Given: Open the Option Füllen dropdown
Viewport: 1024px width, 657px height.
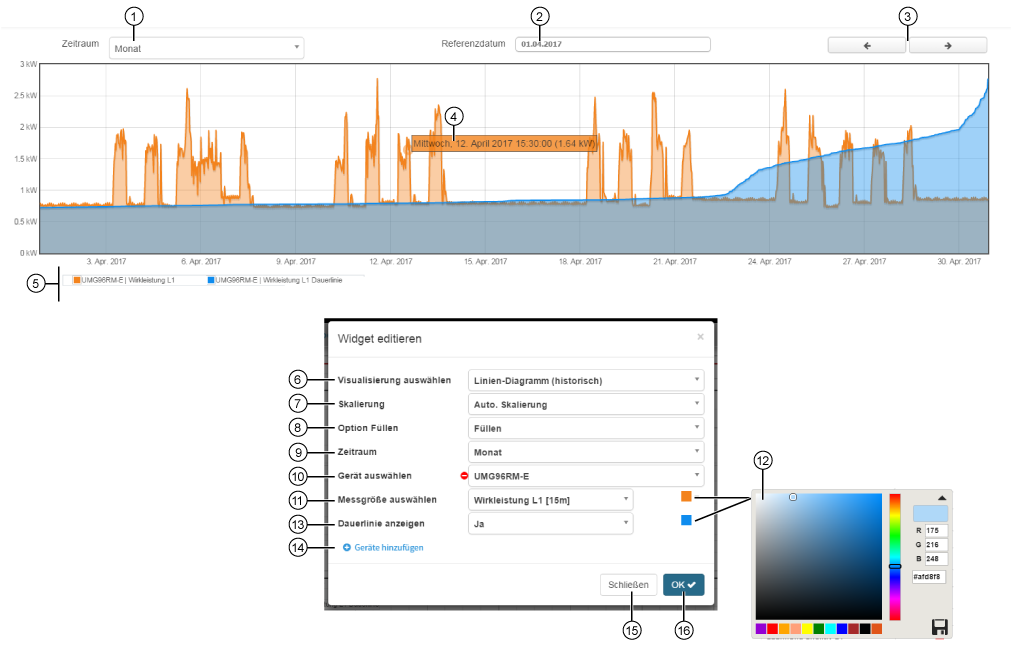Looking at the screenshot, I should [585, 428].
